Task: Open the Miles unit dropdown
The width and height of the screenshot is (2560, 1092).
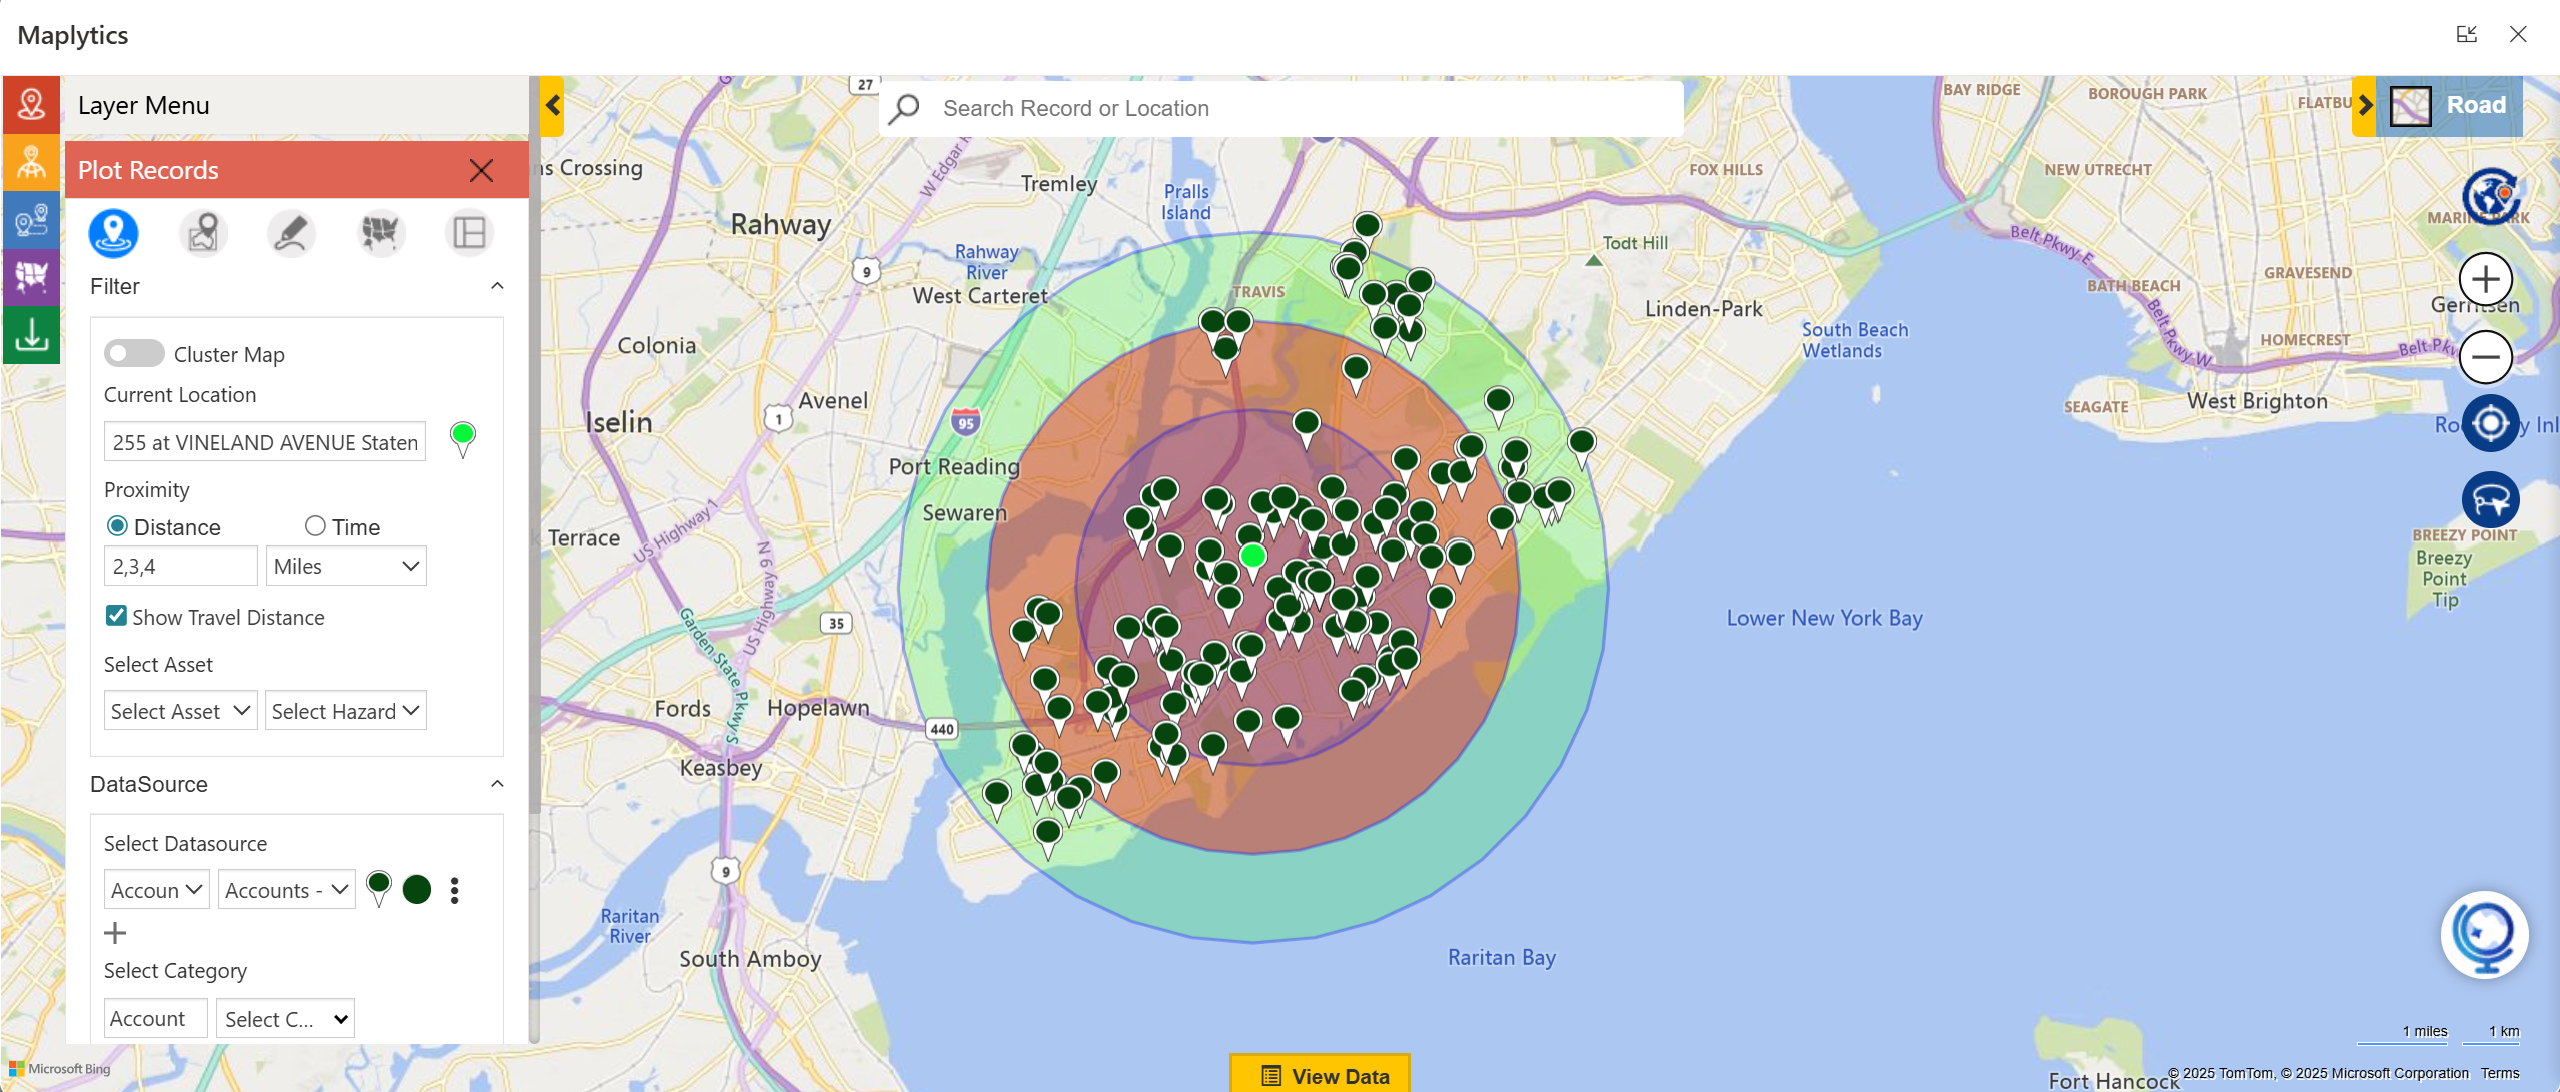Action: coord(345,566)
